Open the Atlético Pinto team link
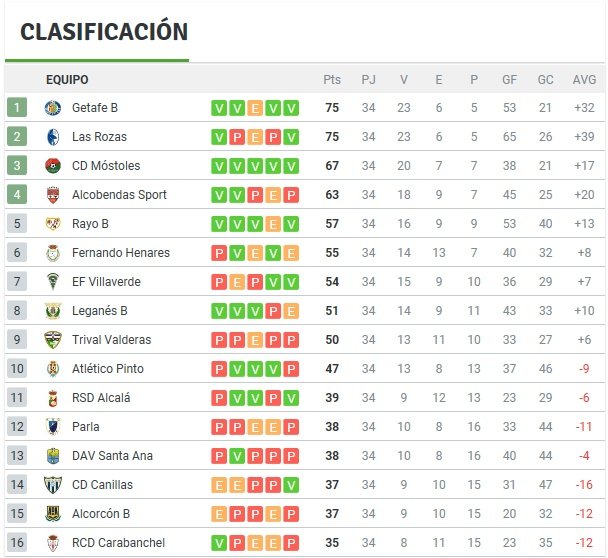This screenshot has width=608, height=558. coord(108,369)
